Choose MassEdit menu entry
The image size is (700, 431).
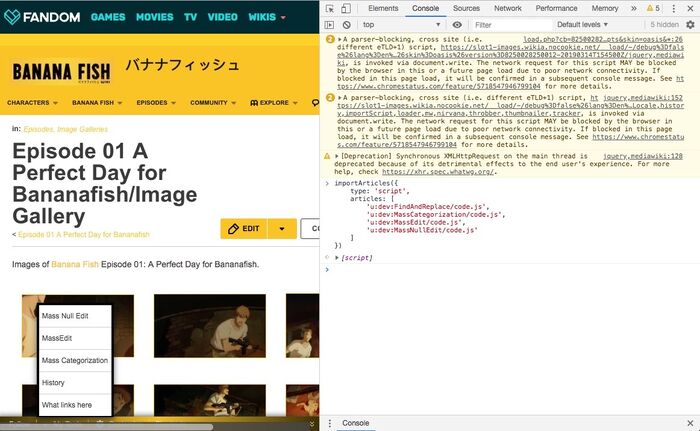pos(75,338)
